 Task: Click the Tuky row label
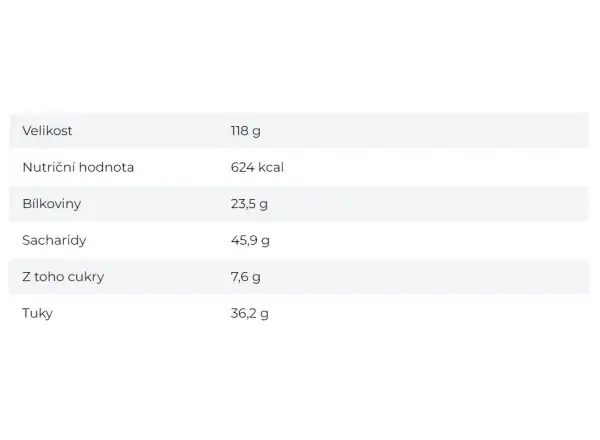click(38, 313)
